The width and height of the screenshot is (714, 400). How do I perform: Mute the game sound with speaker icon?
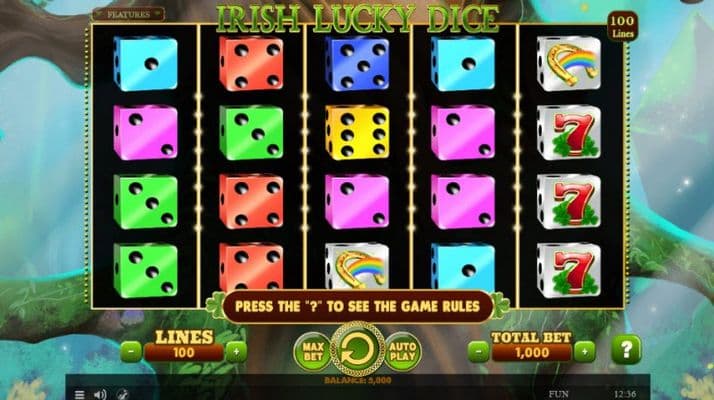pos(100,395)
